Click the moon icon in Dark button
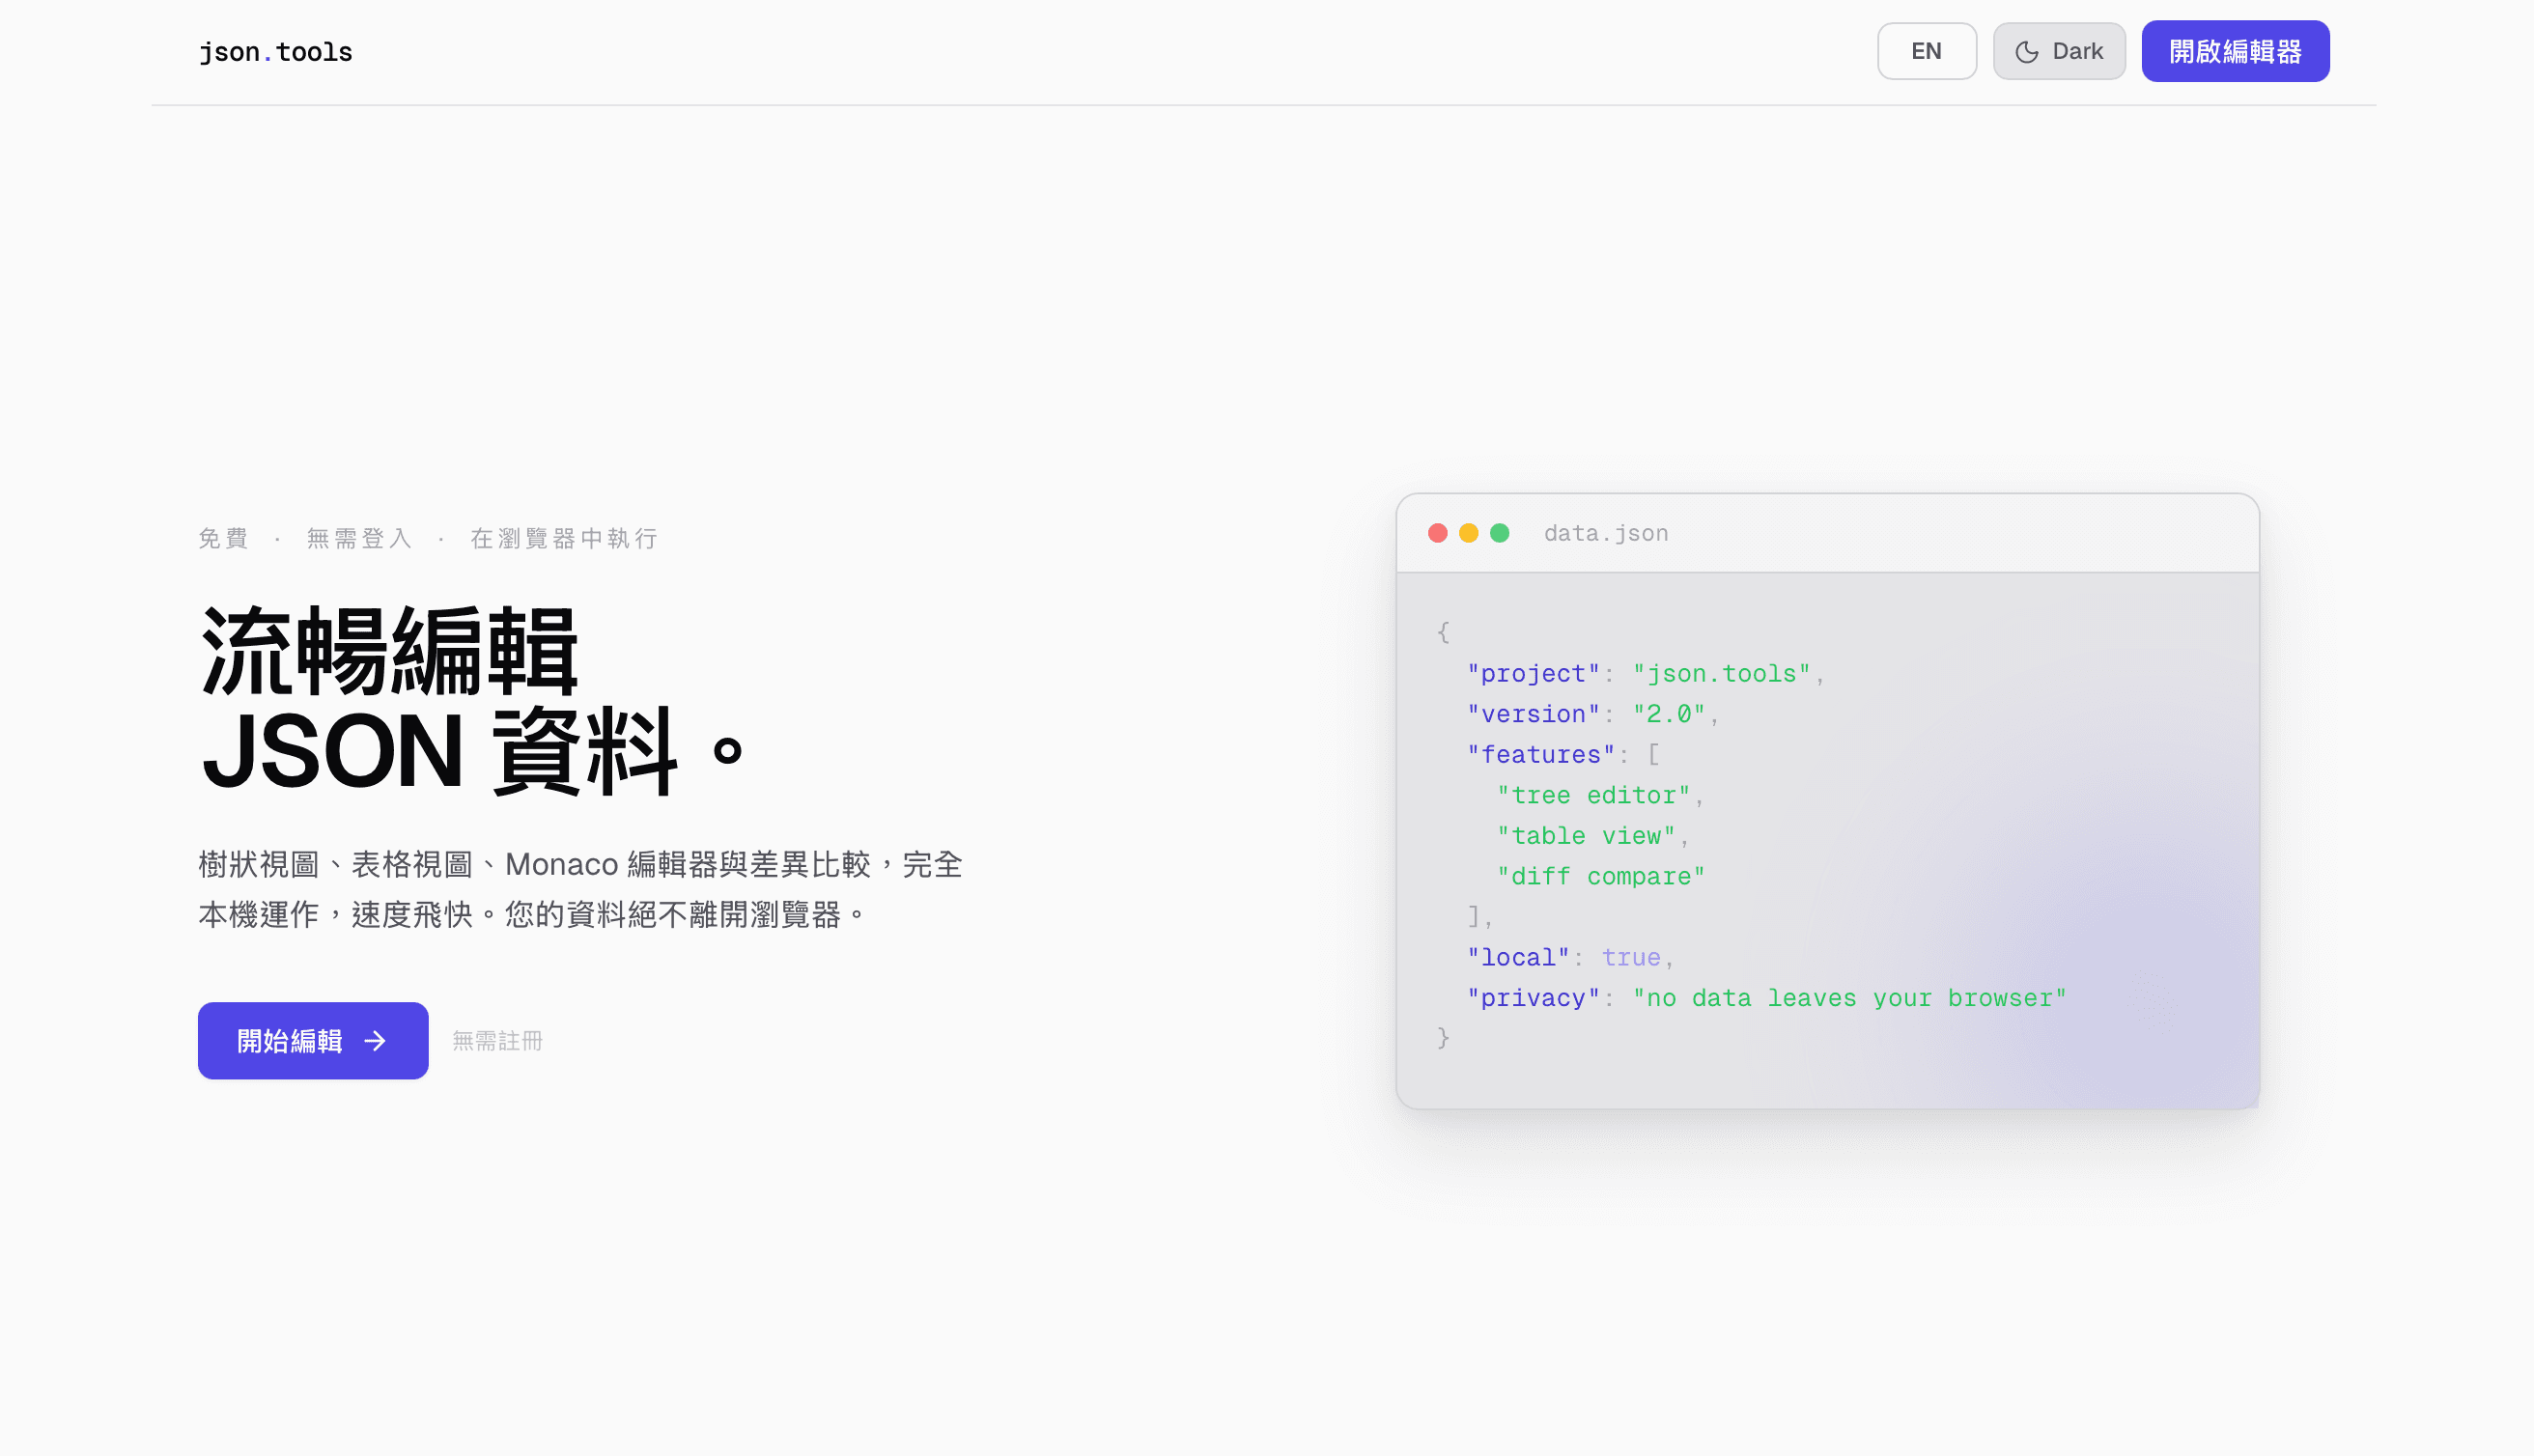 (x=2026, y=52)
